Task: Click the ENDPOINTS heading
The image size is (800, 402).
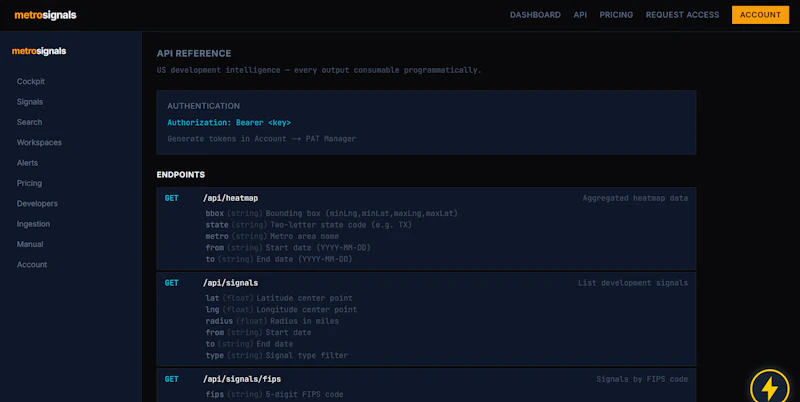Action: [181, 175]
